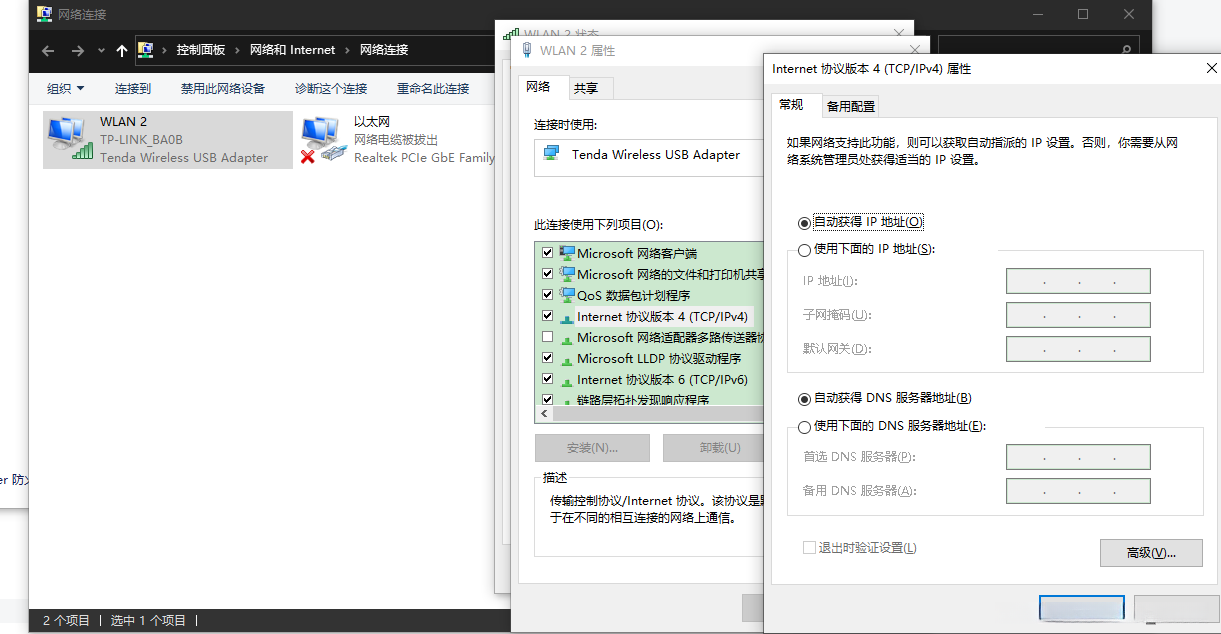Screen dimensions: 1221x634
Task: Click the control panel icon in address bar
Action: [x=146, y=49]
